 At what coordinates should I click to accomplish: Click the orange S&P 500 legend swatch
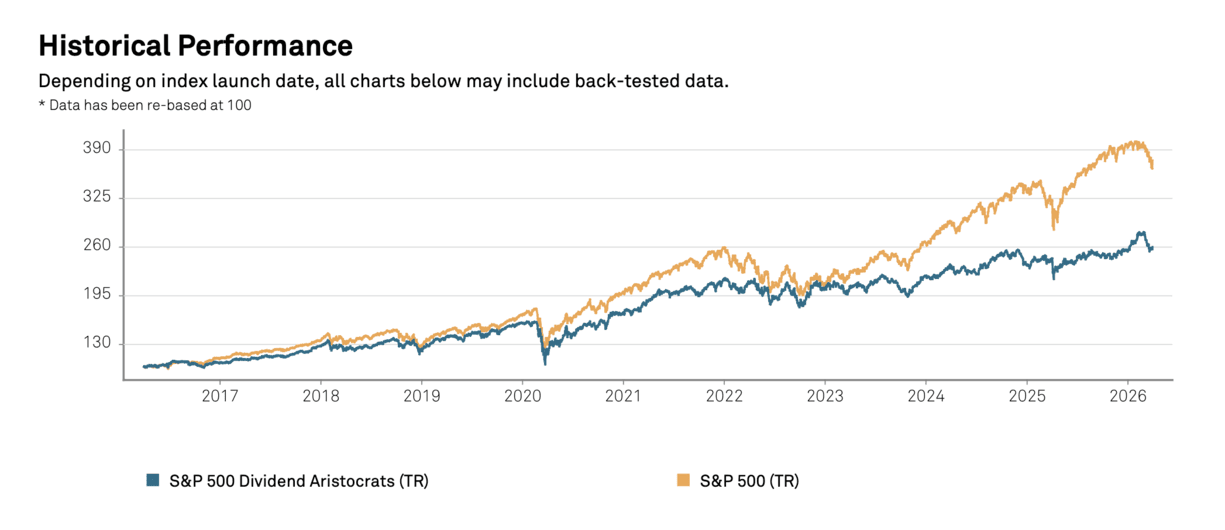[684, 481]
